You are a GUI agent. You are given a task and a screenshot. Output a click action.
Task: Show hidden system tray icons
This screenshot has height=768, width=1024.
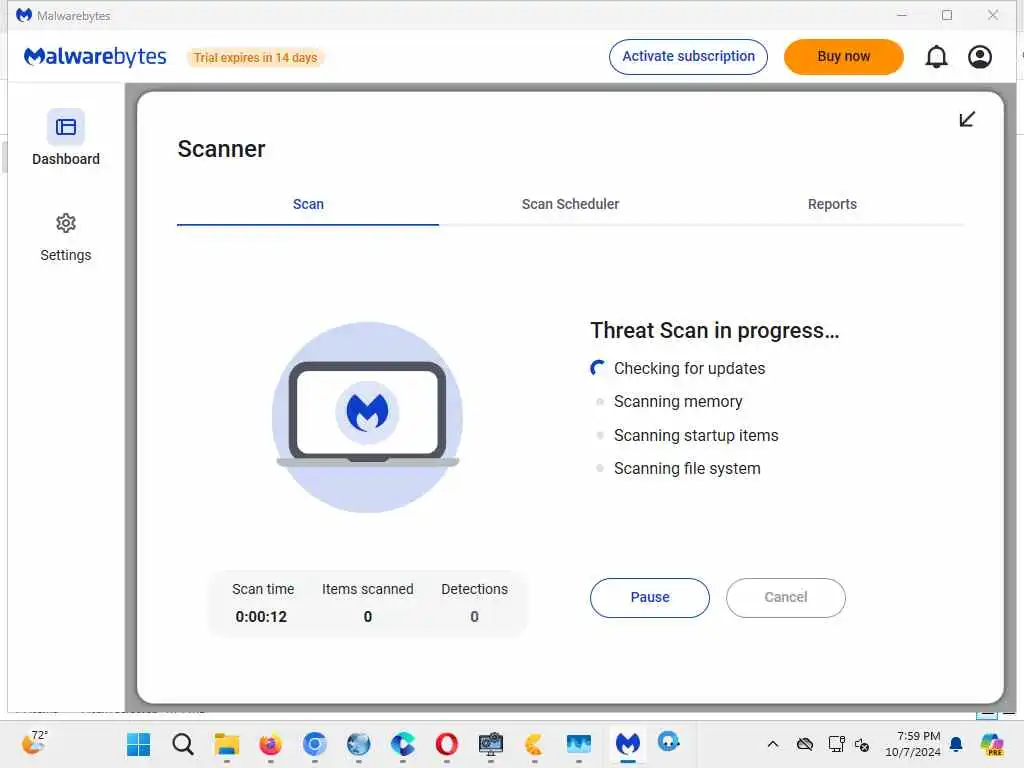773,744
